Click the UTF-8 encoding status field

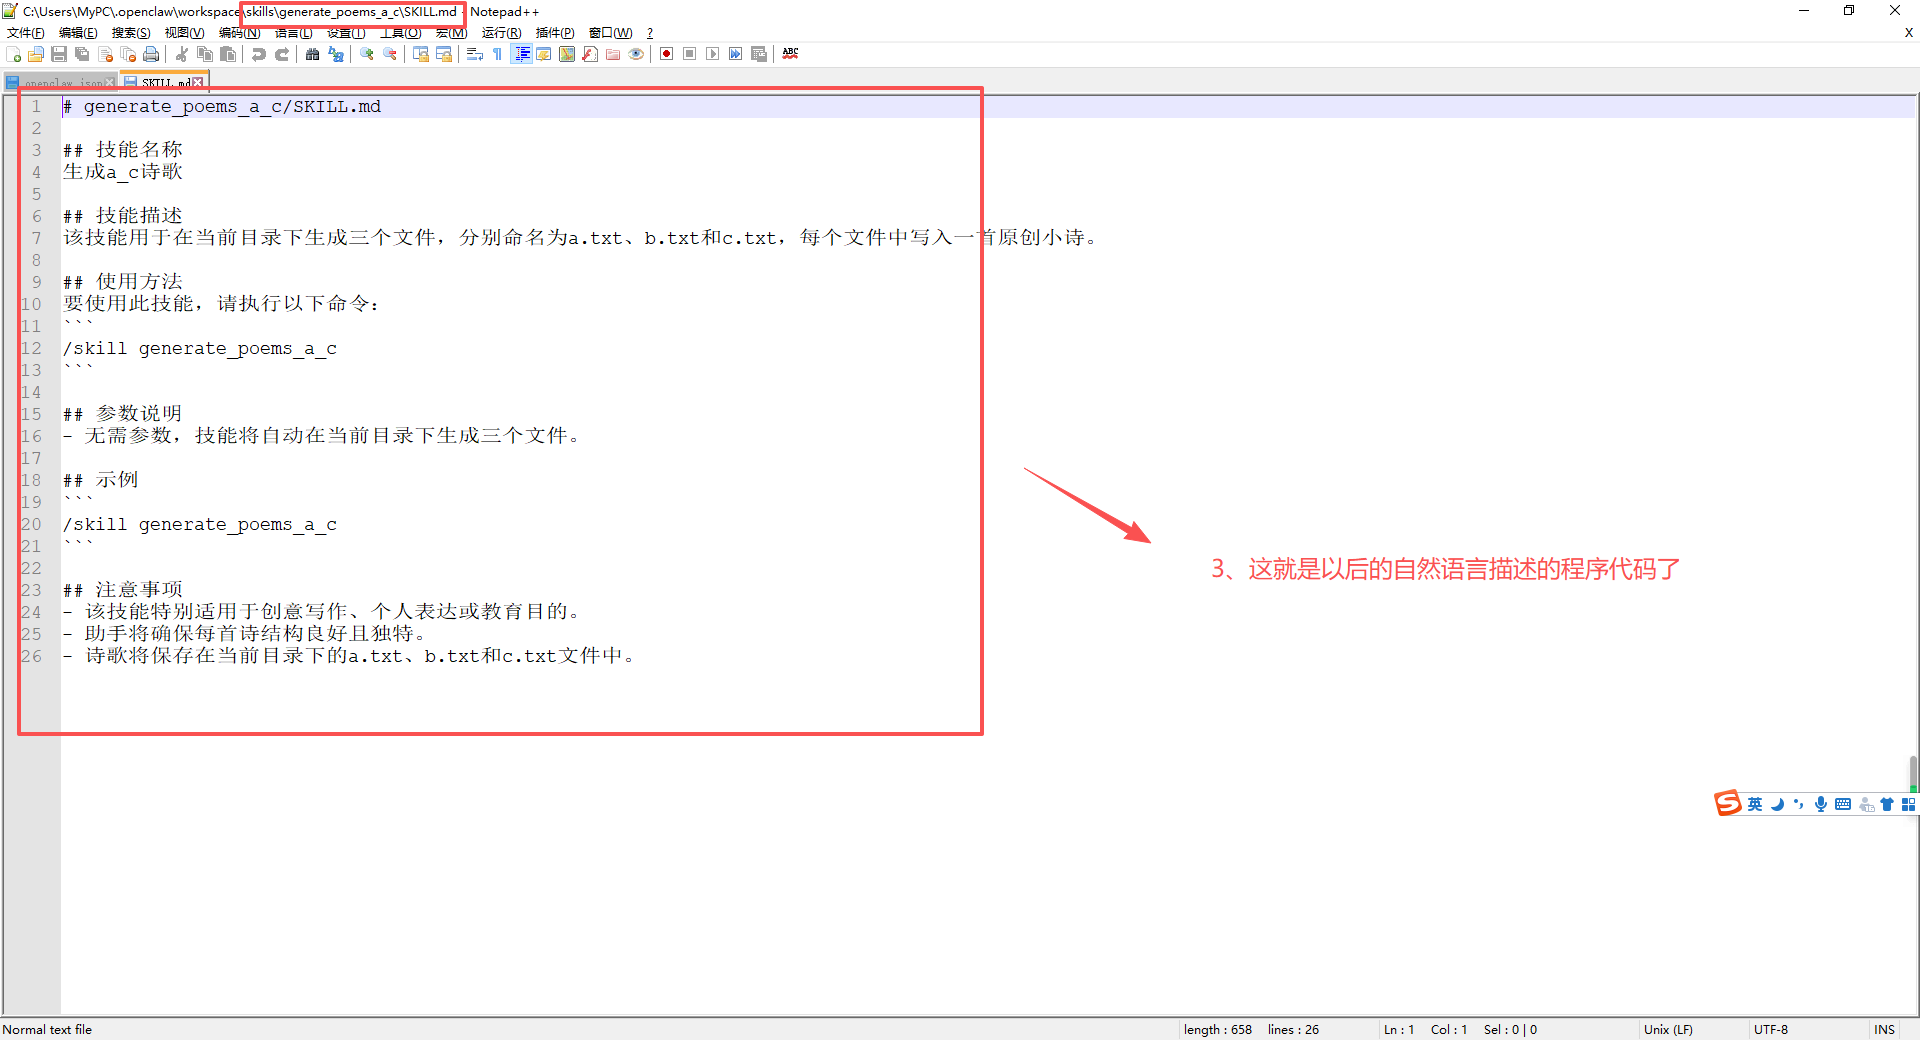[x=1771, y=1029]
